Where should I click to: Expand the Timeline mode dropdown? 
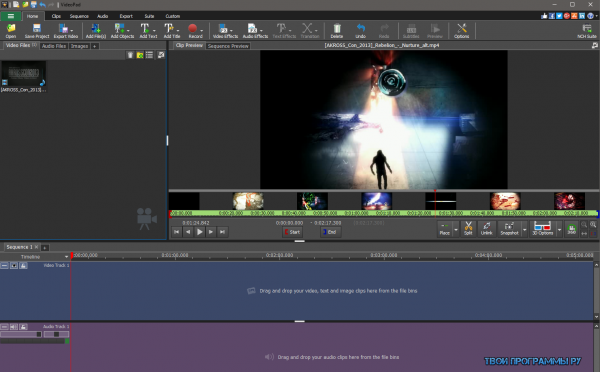click(66, 257)
